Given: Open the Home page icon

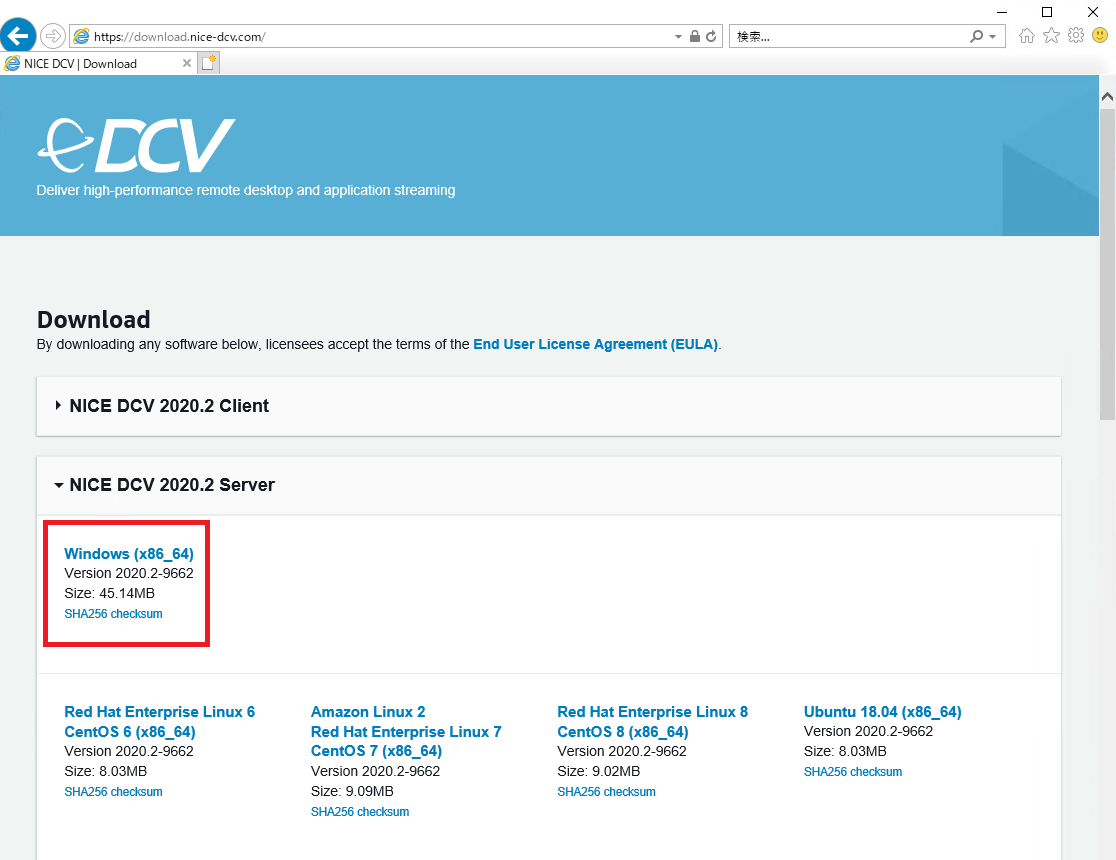Looking at the screenshot, I should [x=1026, y=35].
